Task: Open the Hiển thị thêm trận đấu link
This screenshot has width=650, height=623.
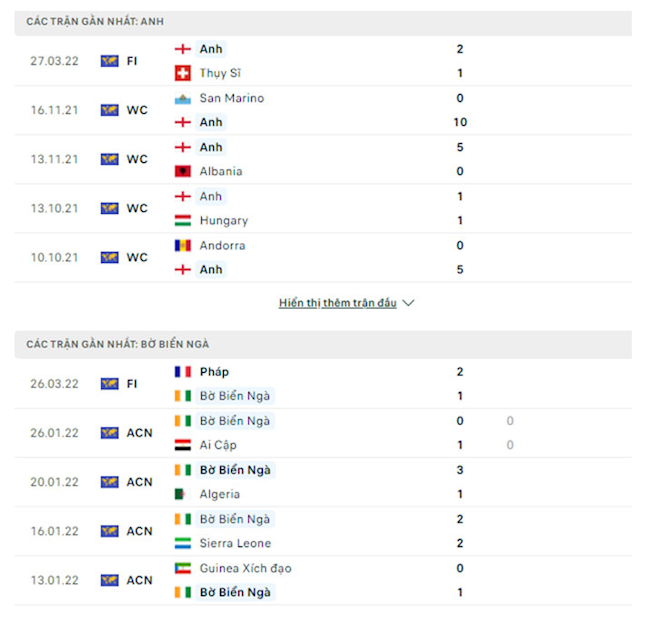Action: [x=337, y=303]
